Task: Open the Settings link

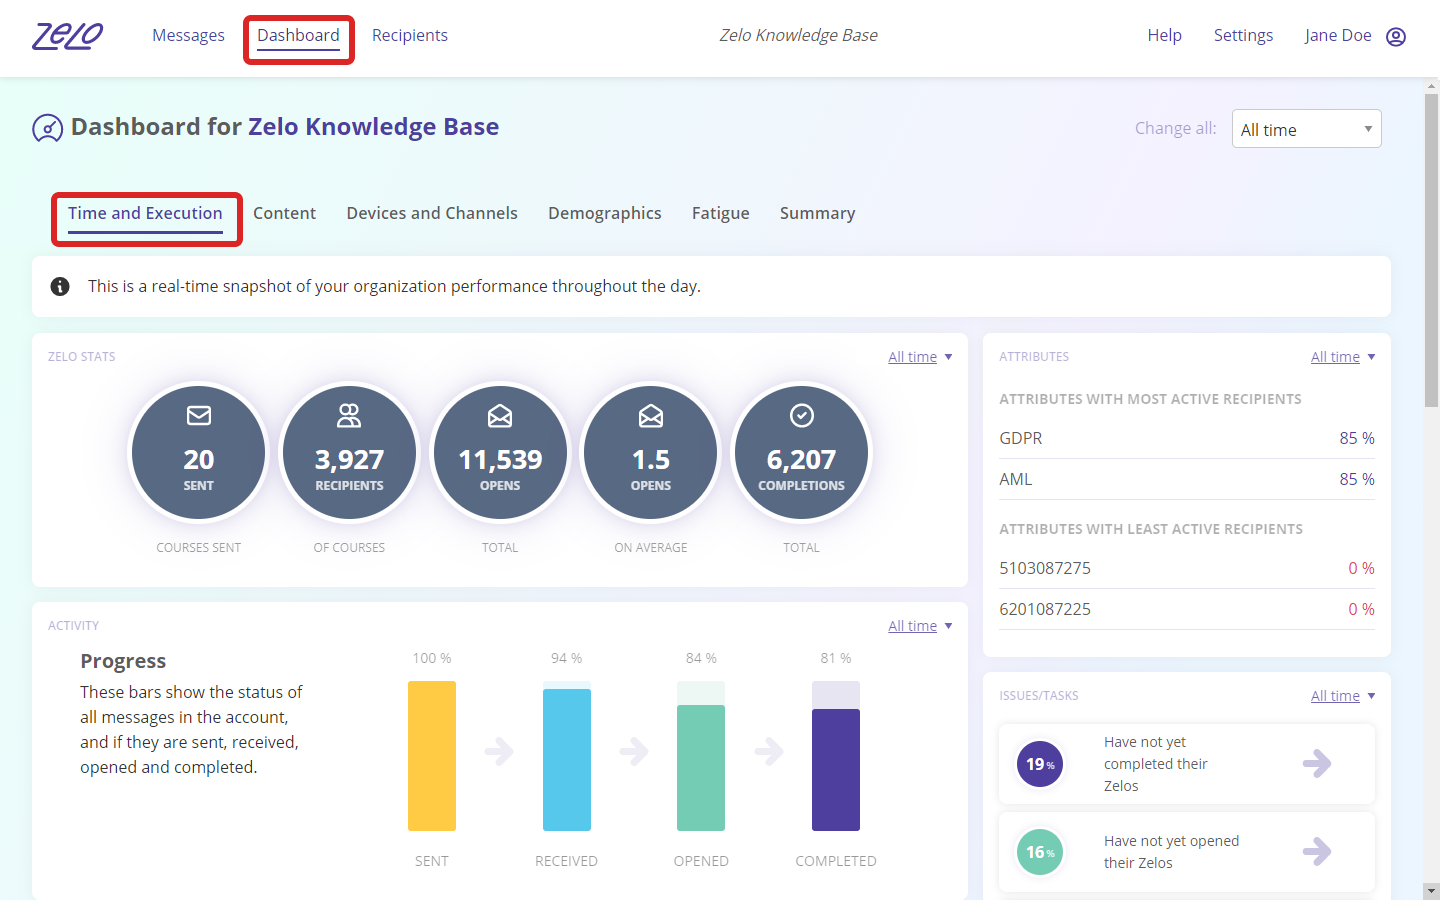Action: 1243,36
